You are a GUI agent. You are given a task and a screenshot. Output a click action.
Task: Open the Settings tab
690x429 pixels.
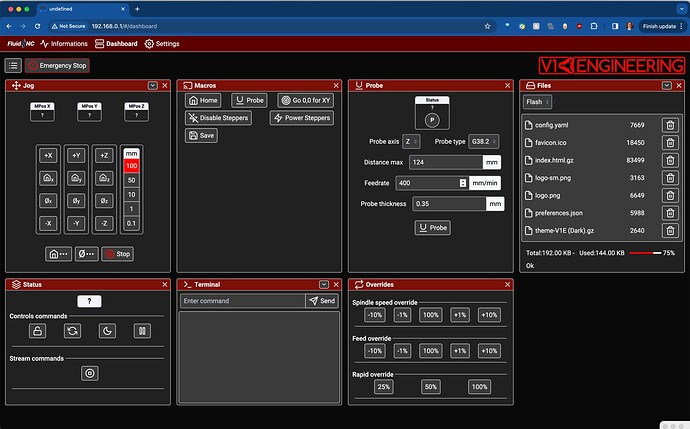162,44
